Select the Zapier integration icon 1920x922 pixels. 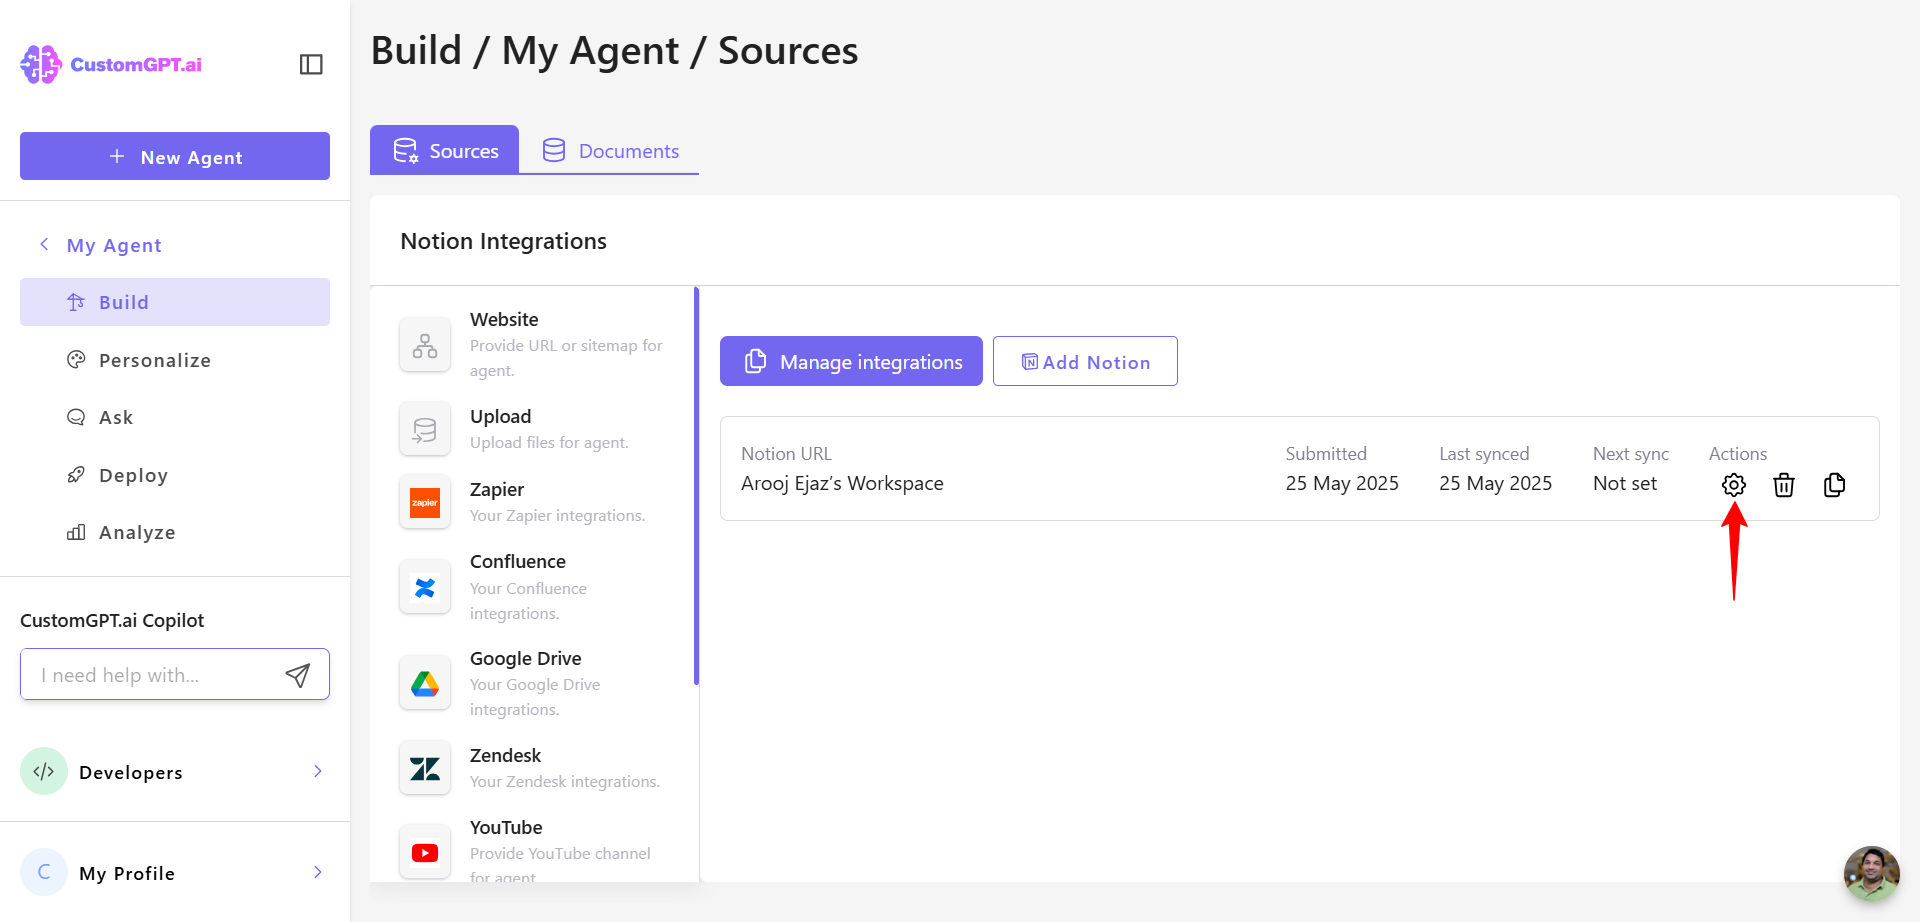click(x=425, y=502)
